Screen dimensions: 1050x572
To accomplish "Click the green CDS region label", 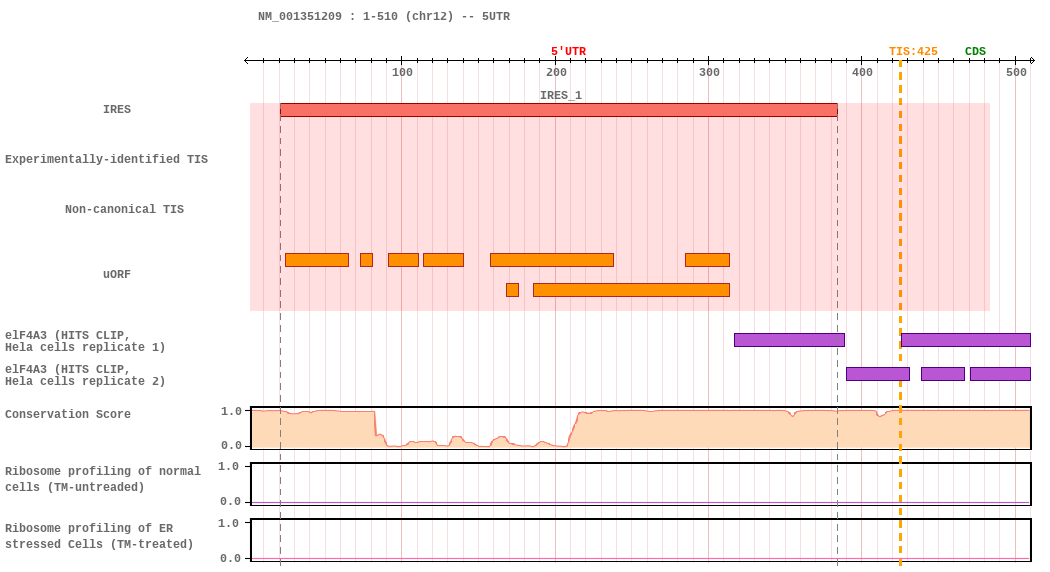I will click(975, 52).
